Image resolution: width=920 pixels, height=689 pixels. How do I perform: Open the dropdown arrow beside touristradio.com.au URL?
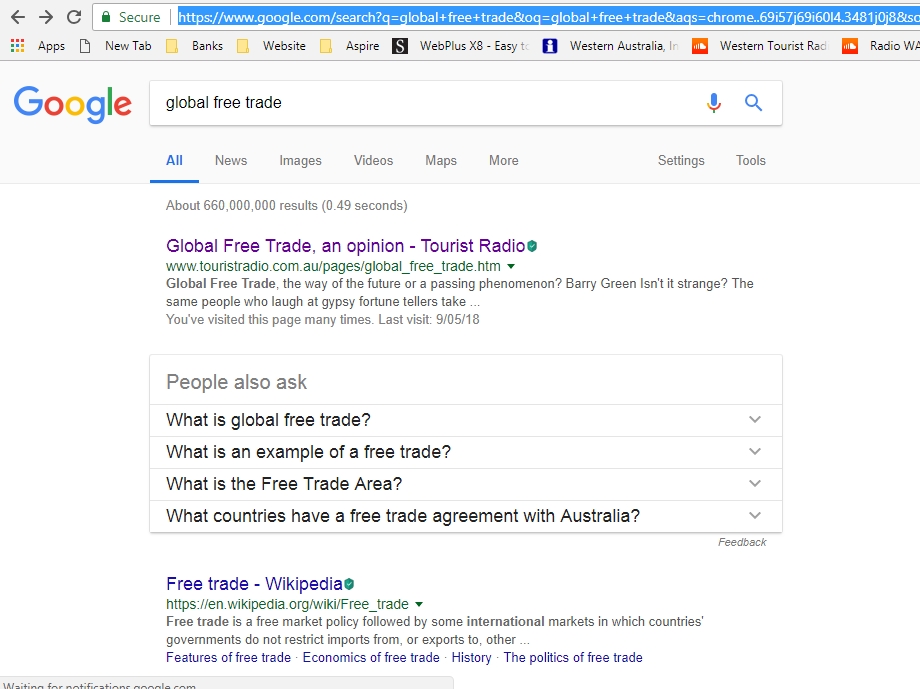pos(511,266)
